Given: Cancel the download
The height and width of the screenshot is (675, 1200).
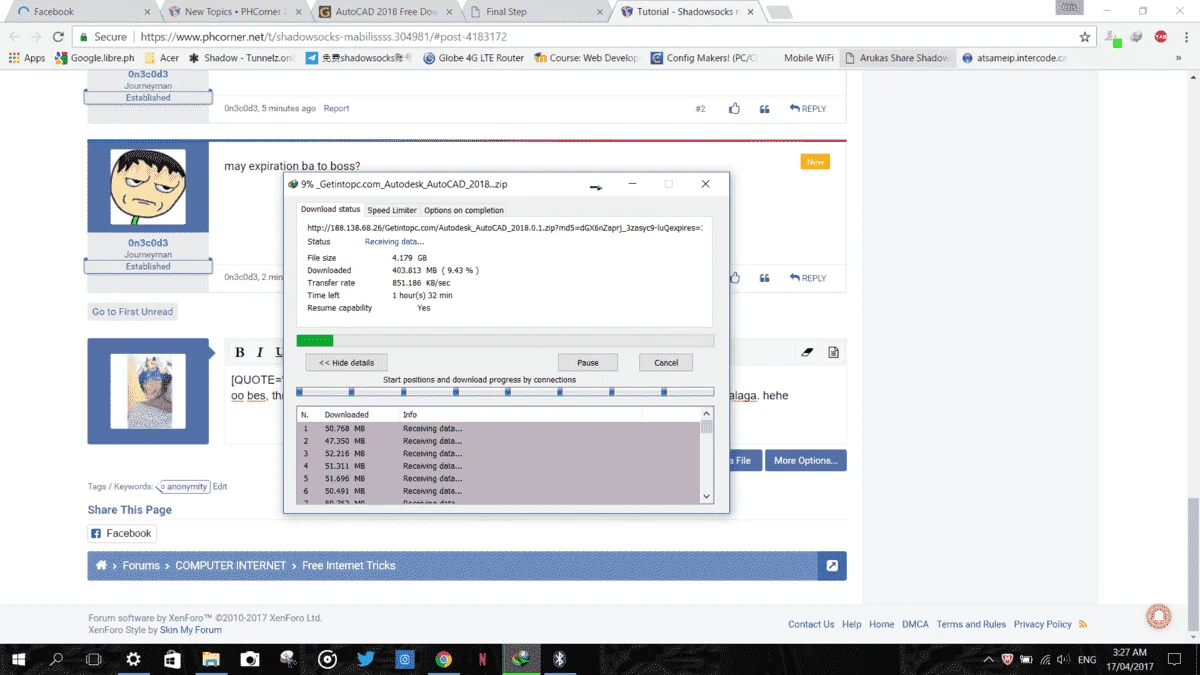Looking at the screenshot, I should click(x=666, y=363).
